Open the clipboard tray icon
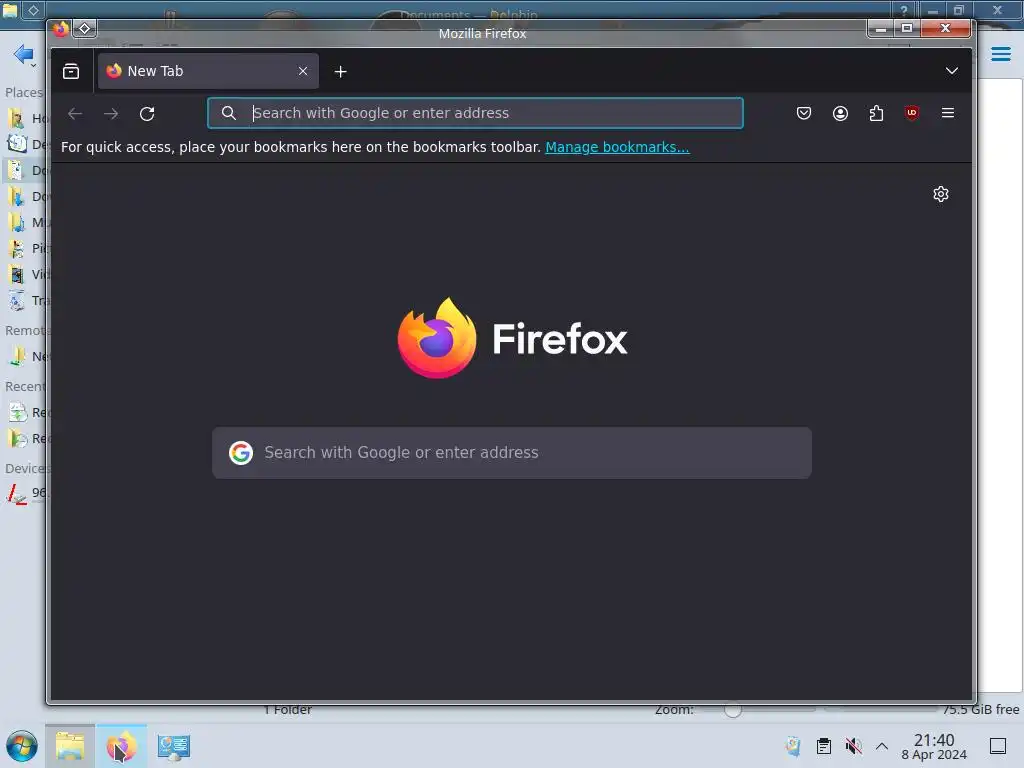 (824, 746)
